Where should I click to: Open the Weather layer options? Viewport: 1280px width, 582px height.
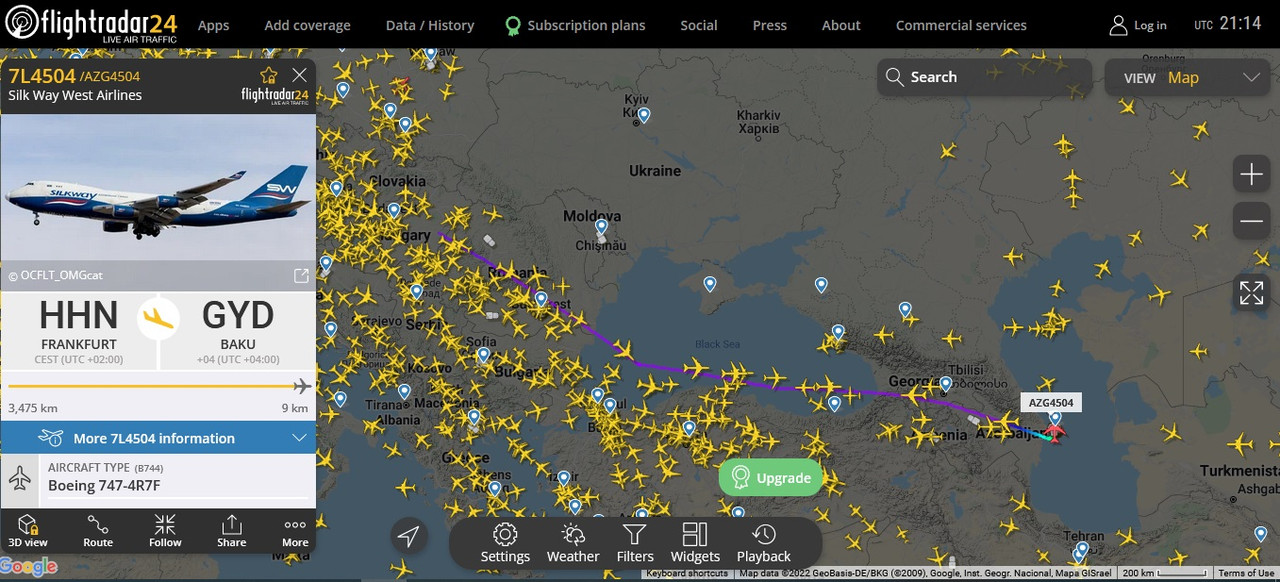click(573, 544)
